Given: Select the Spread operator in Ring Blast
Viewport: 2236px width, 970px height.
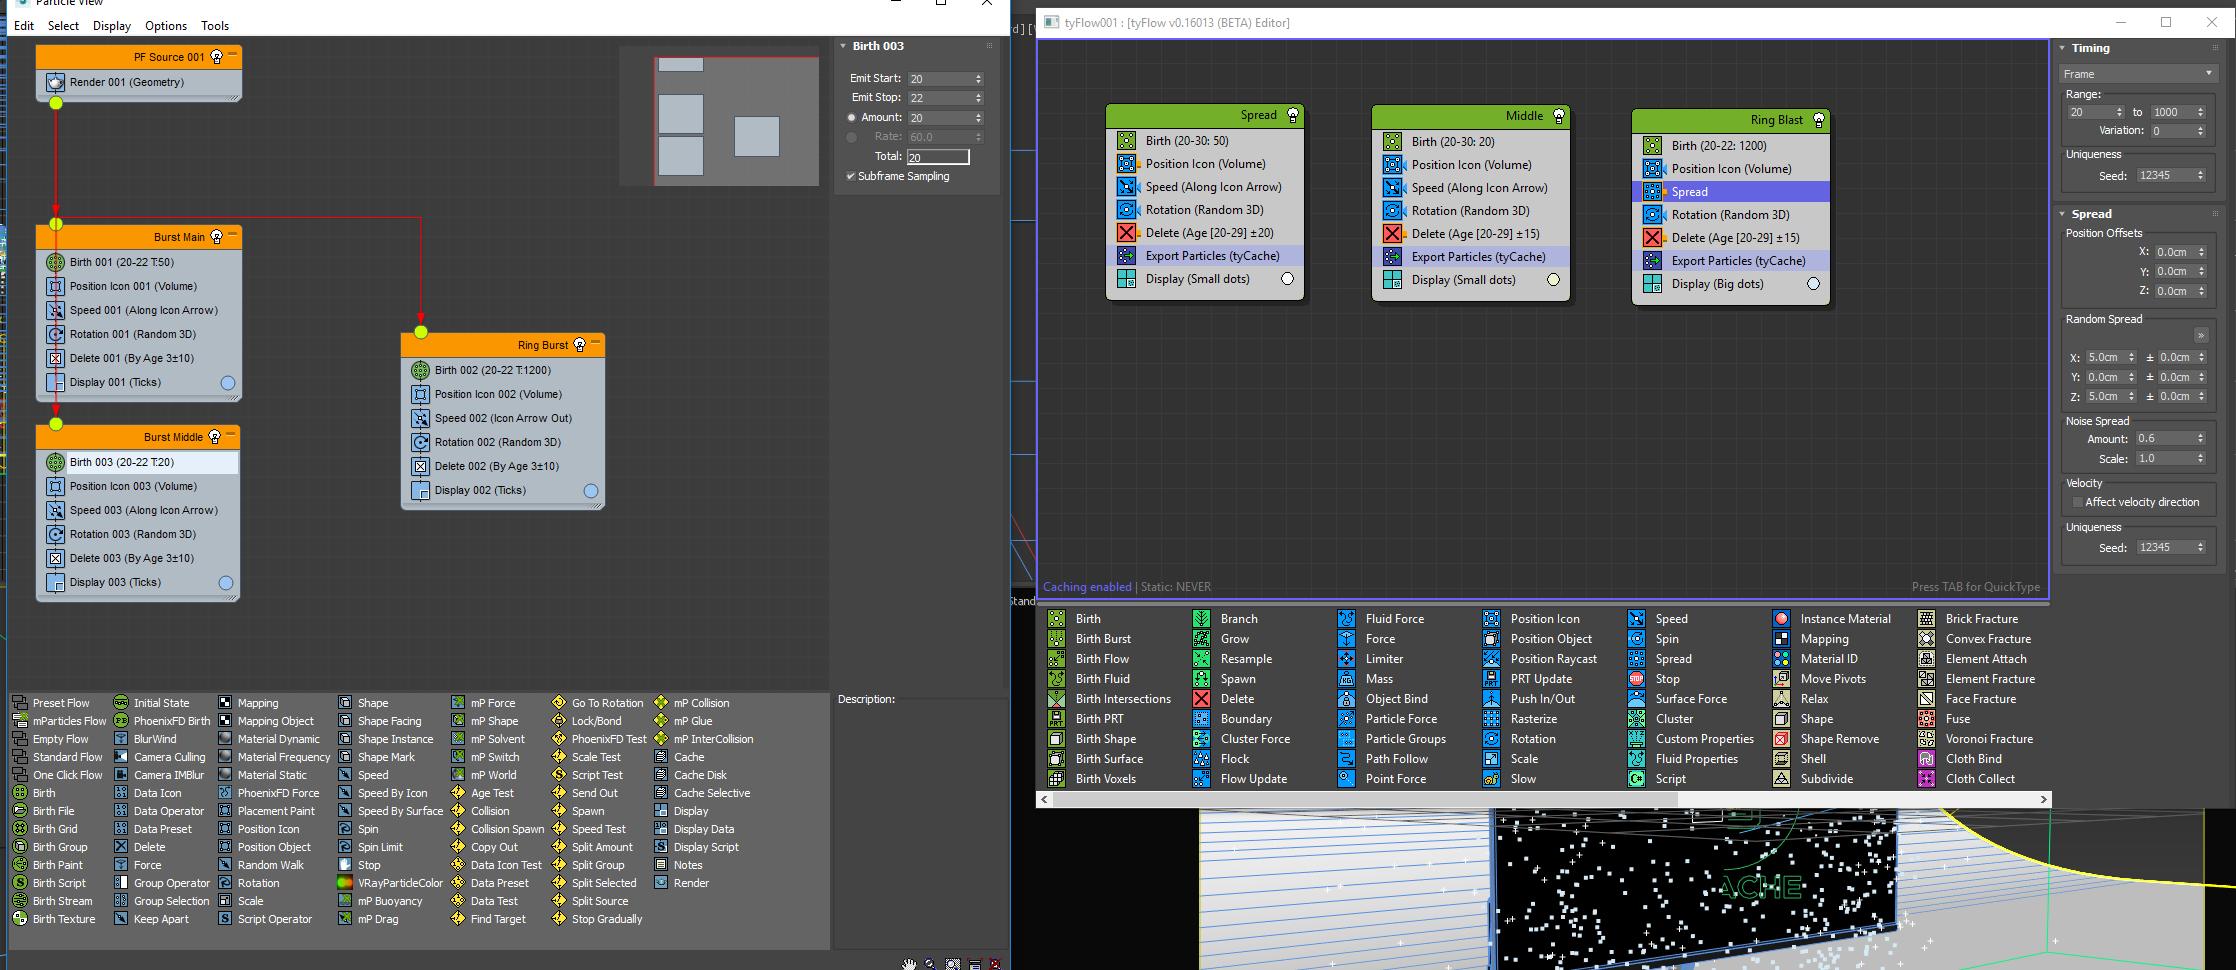Looking at the screenshot, I should tap(1689, 192).
